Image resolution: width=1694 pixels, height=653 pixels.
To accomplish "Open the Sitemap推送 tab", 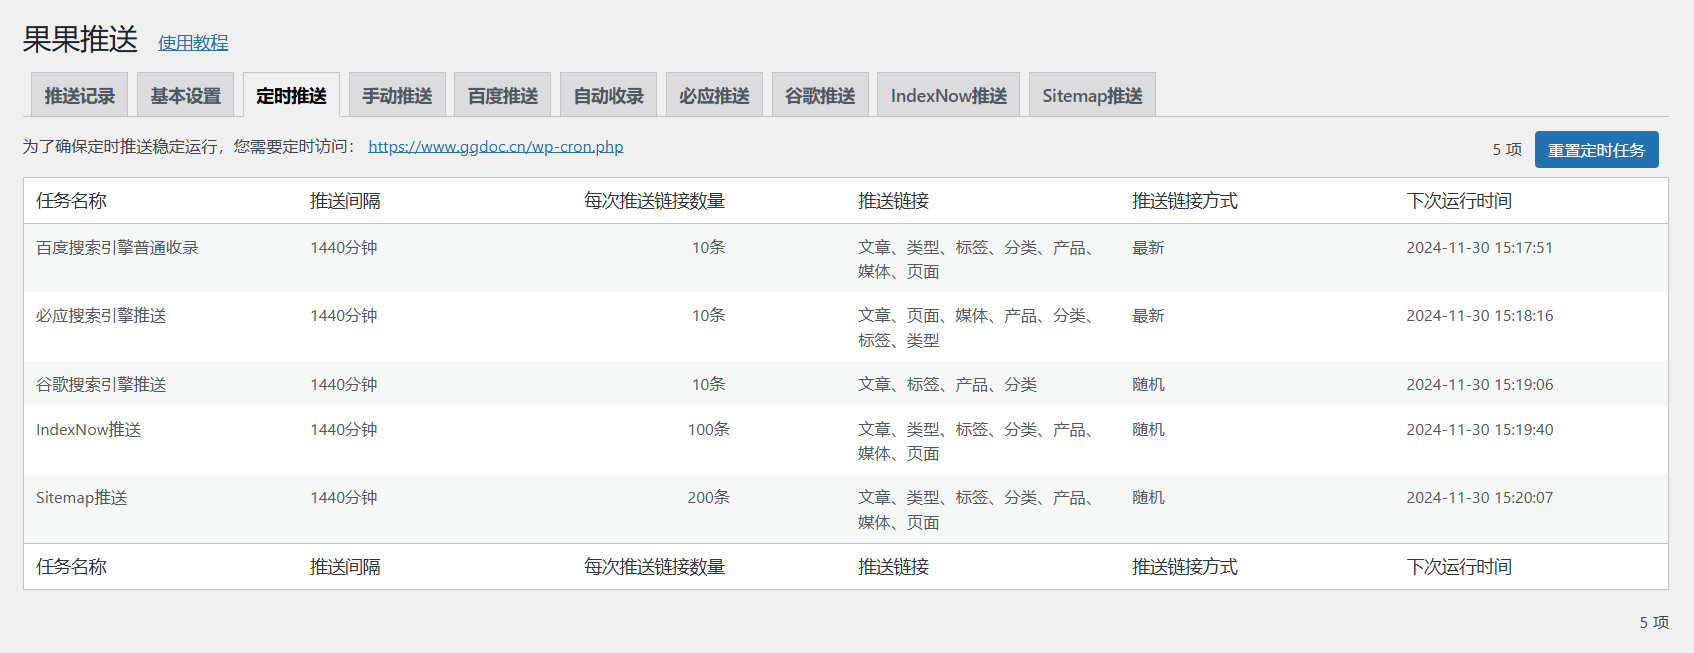I will 1092,95.
